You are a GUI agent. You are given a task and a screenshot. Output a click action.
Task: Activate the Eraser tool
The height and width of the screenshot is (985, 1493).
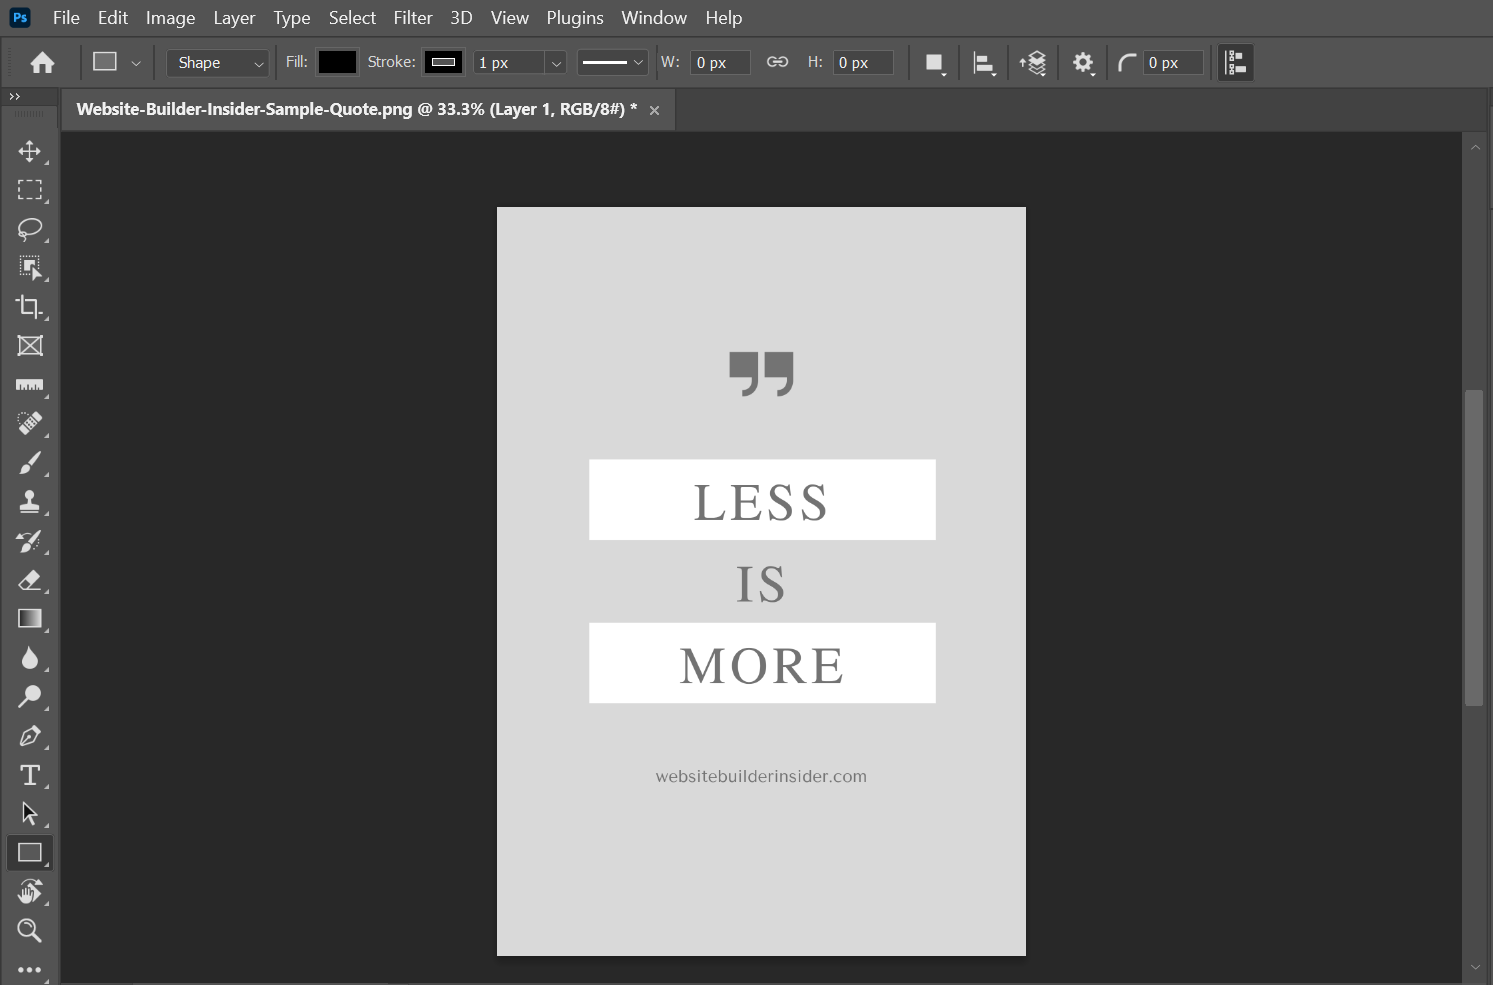click(29, 580)
